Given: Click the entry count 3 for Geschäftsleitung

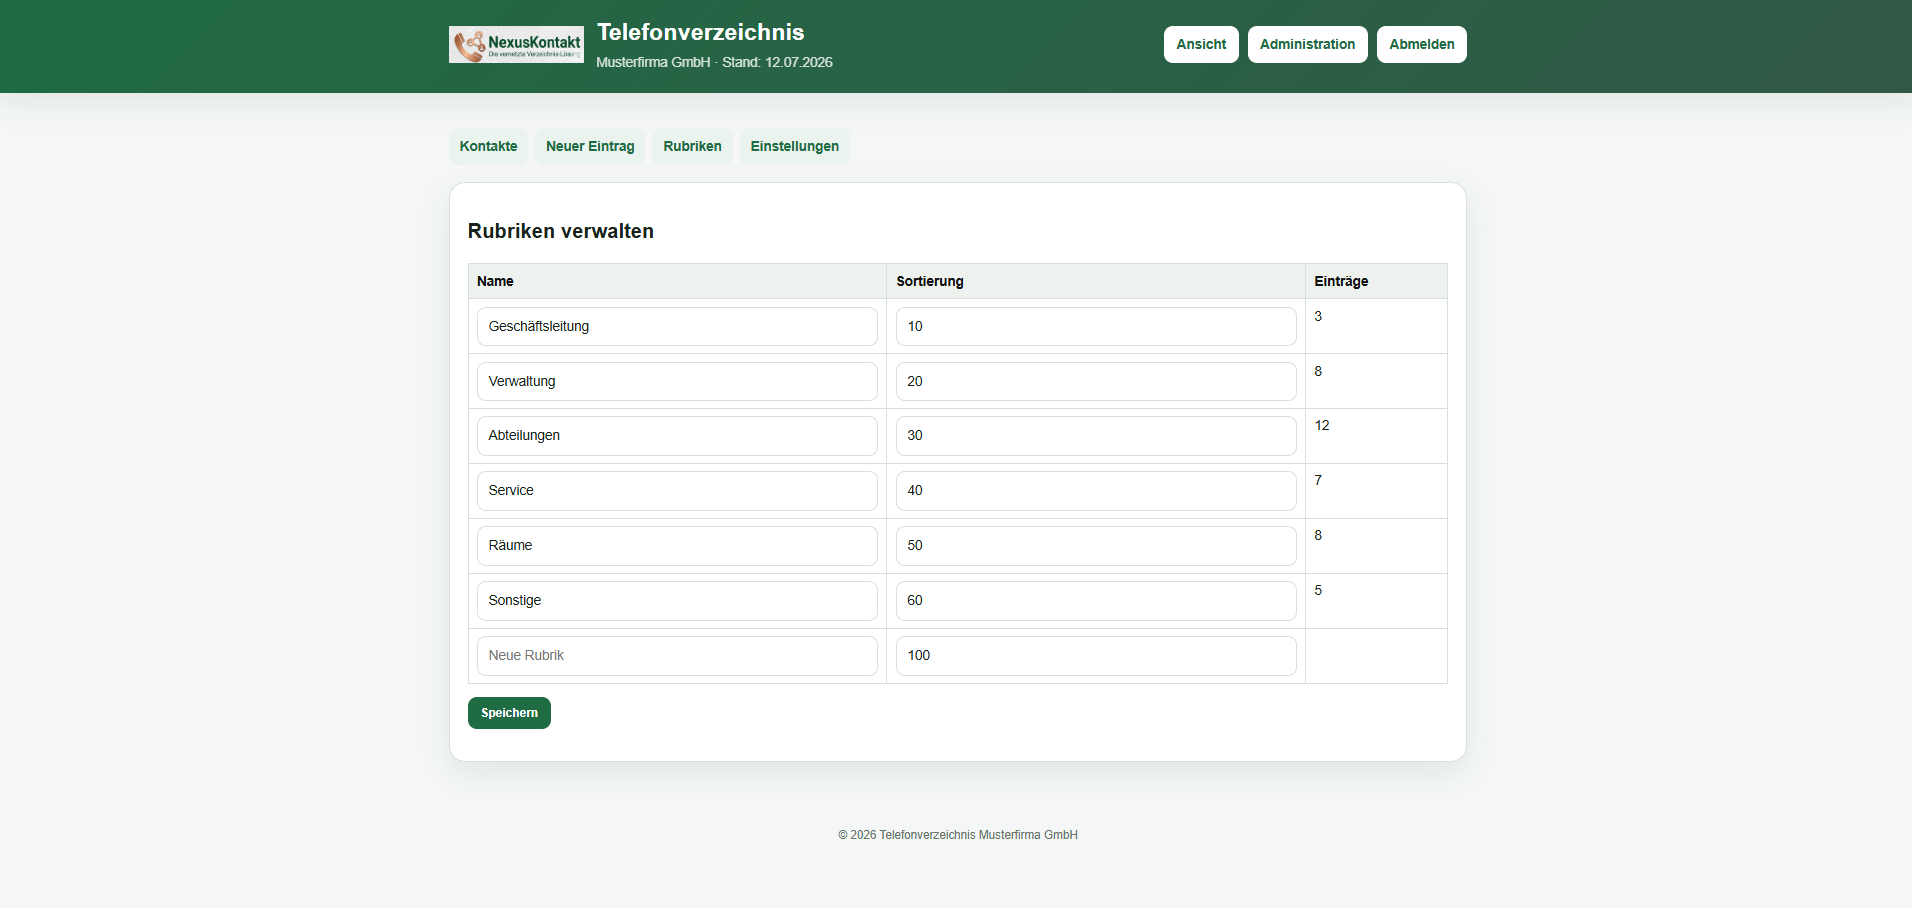Looking at the screenshot, I should [x=1318, y=316].
